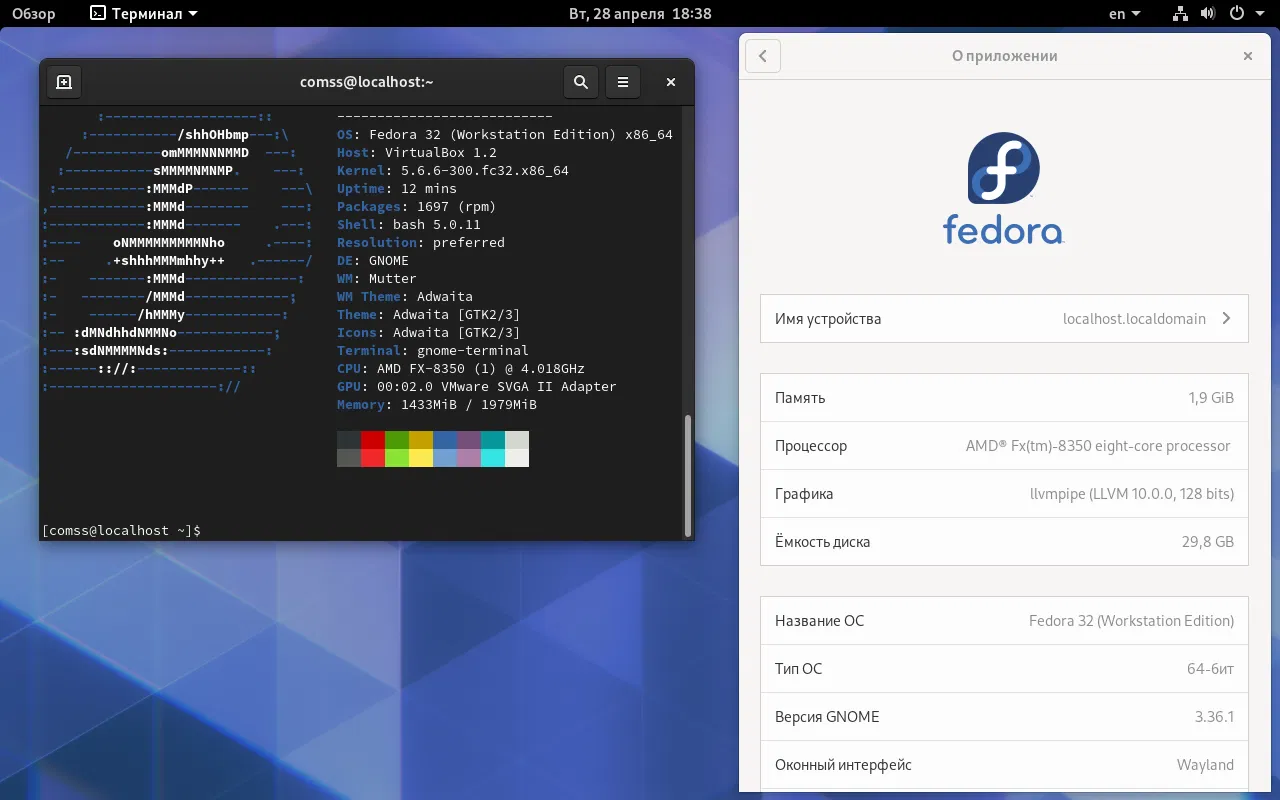Click the terminal command prompt line
The height and width of the screenshot is (800, 1280).
(x=122, y=530)
